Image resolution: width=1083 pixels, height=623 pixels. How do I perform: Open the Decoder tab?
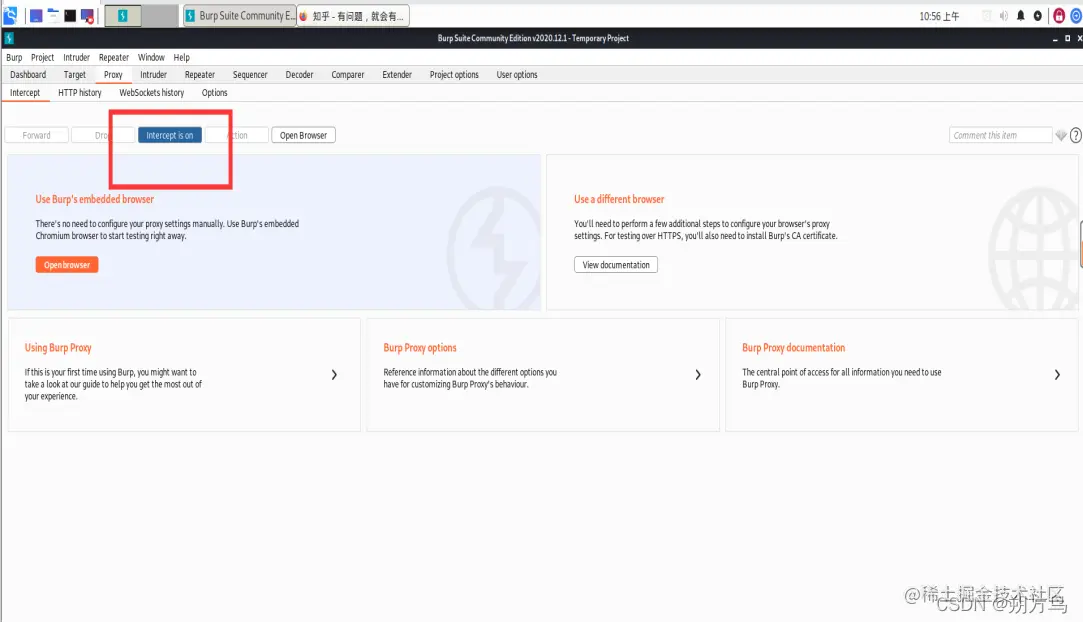coord(299,75)
